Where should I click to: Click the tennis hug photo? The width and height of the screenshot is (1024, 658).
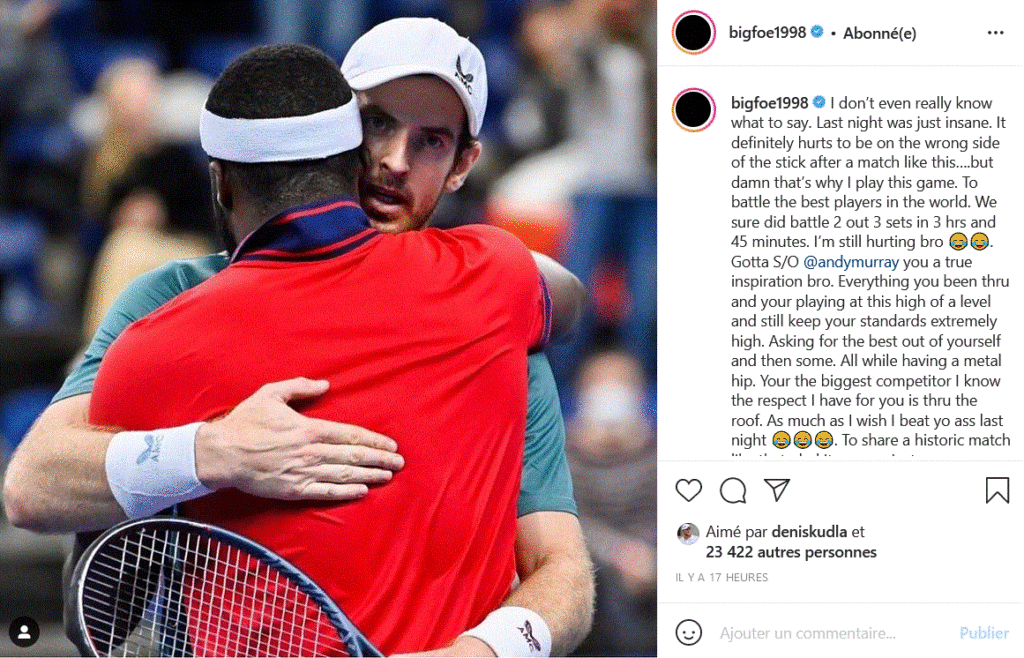pyautogui.click(x=328, y=329)
